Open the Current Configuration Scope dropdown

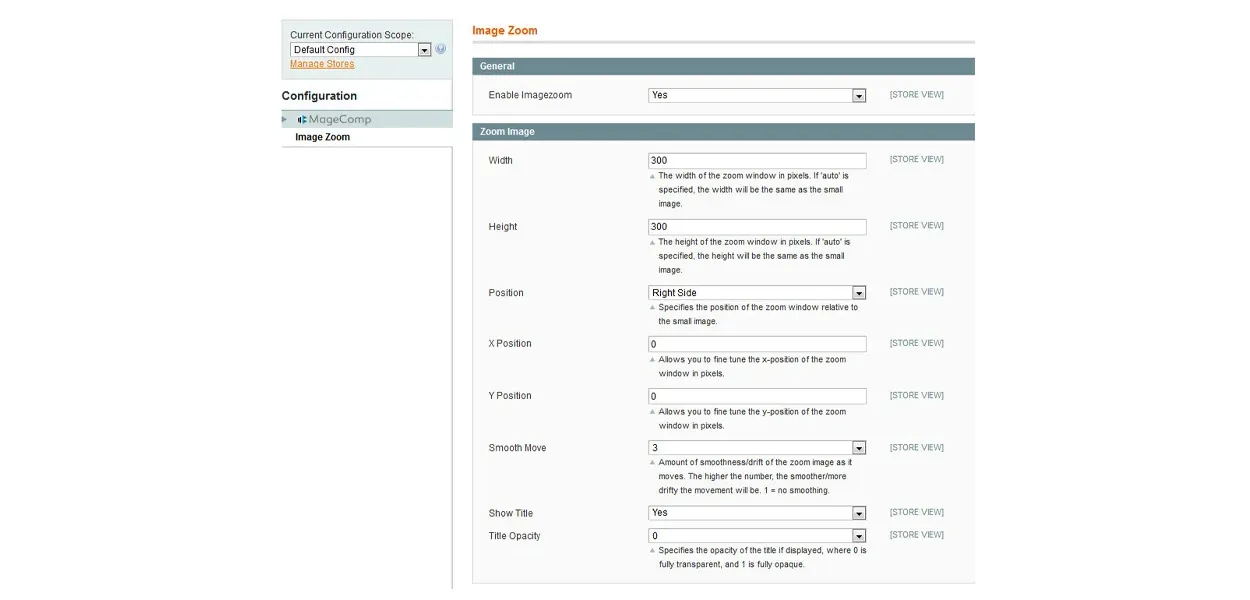(x=360, y=50)
